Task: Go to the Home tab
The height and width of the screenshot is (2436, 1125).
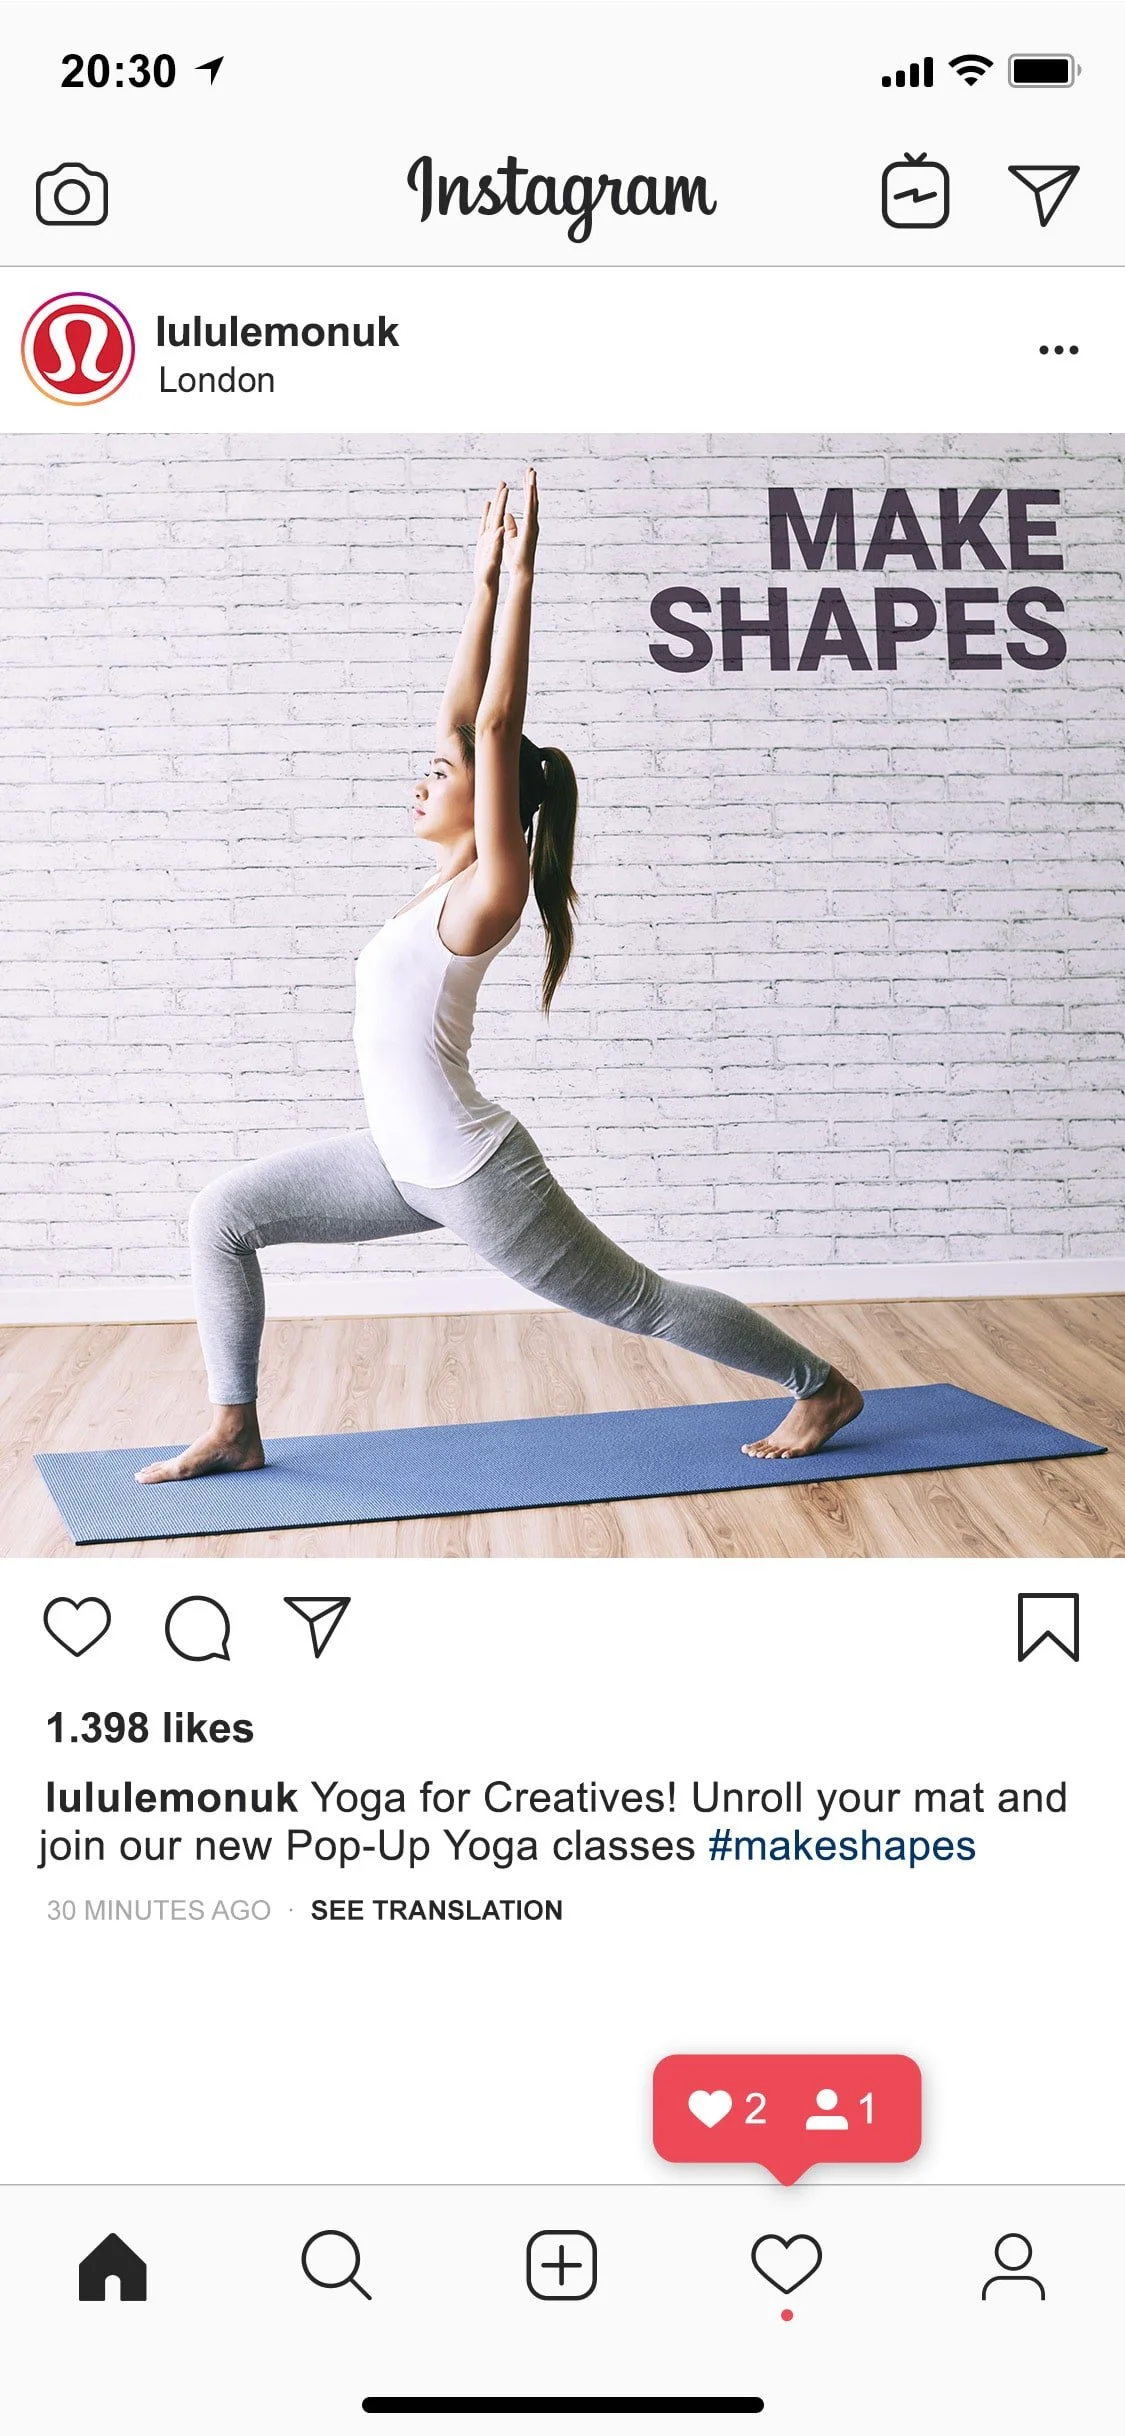Action: pyautogui.click(x=113, y=2266)
